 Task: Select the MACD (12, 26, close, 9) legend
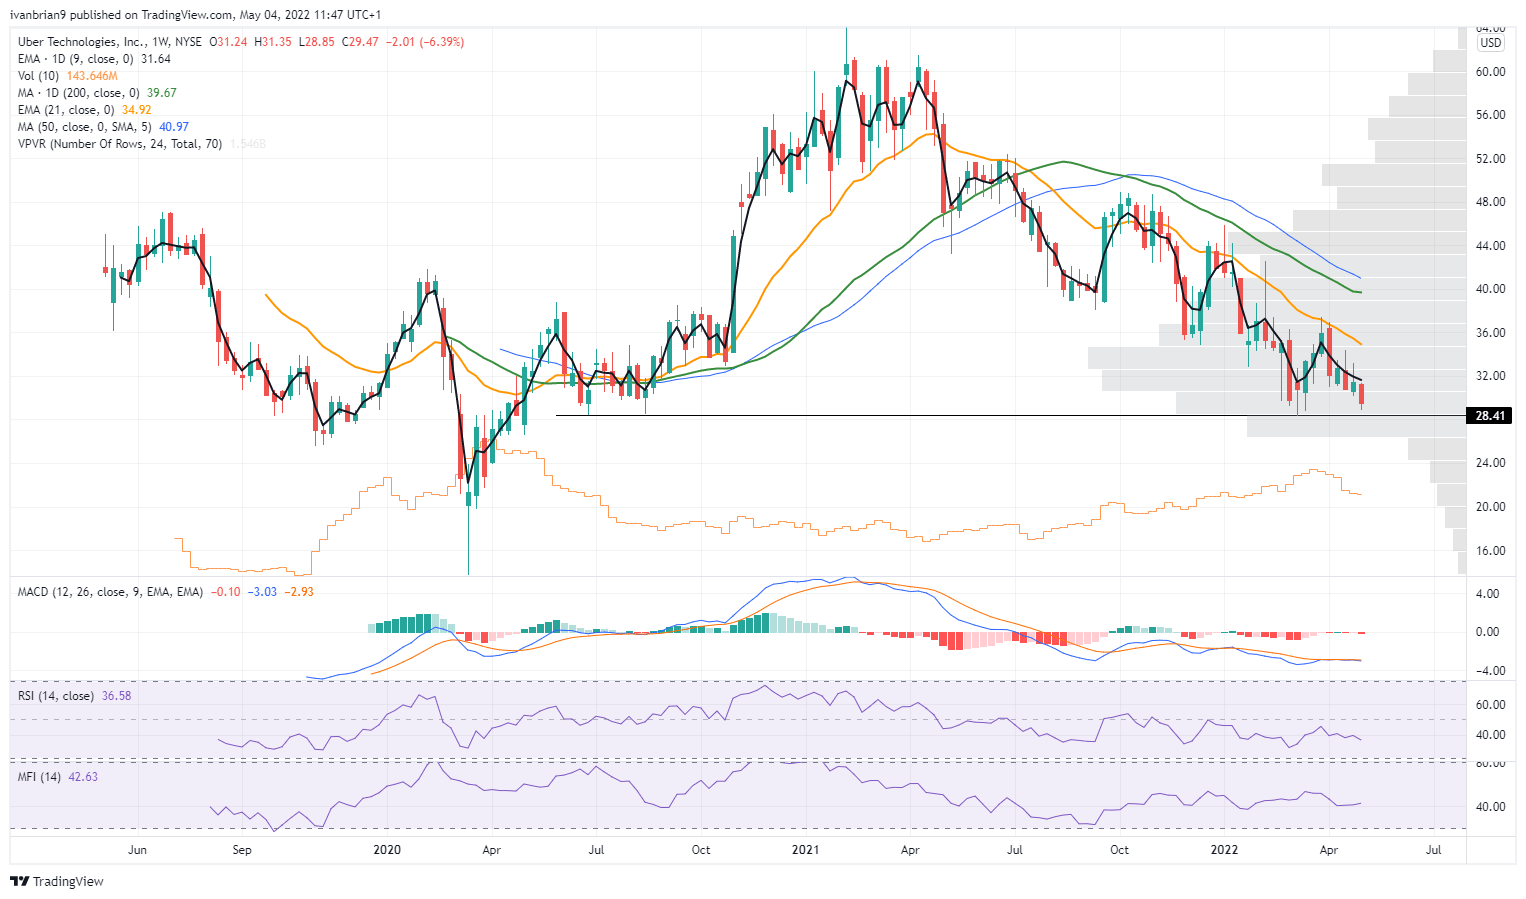(110, 592)
